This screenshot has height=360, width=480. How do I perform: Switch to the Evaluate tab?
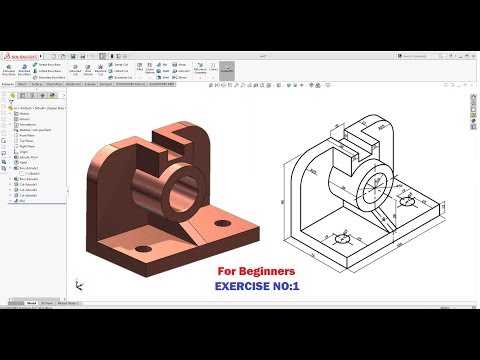click(90, 84)
